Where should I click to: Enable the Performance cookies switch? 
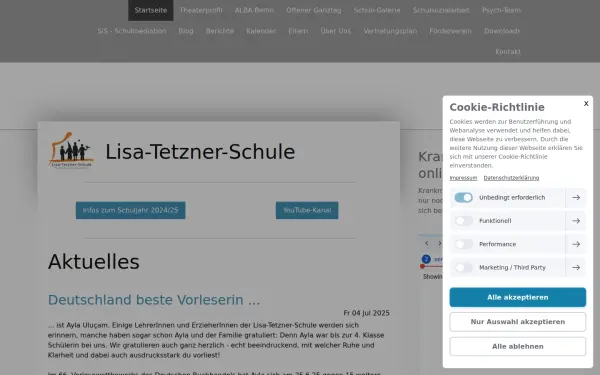[x=463, y=244]
